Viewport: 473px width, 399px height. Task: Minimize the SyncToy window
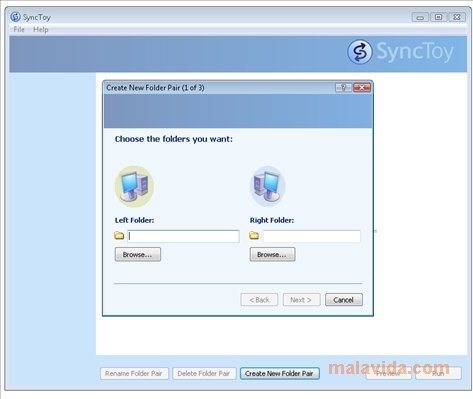[420, 17]
